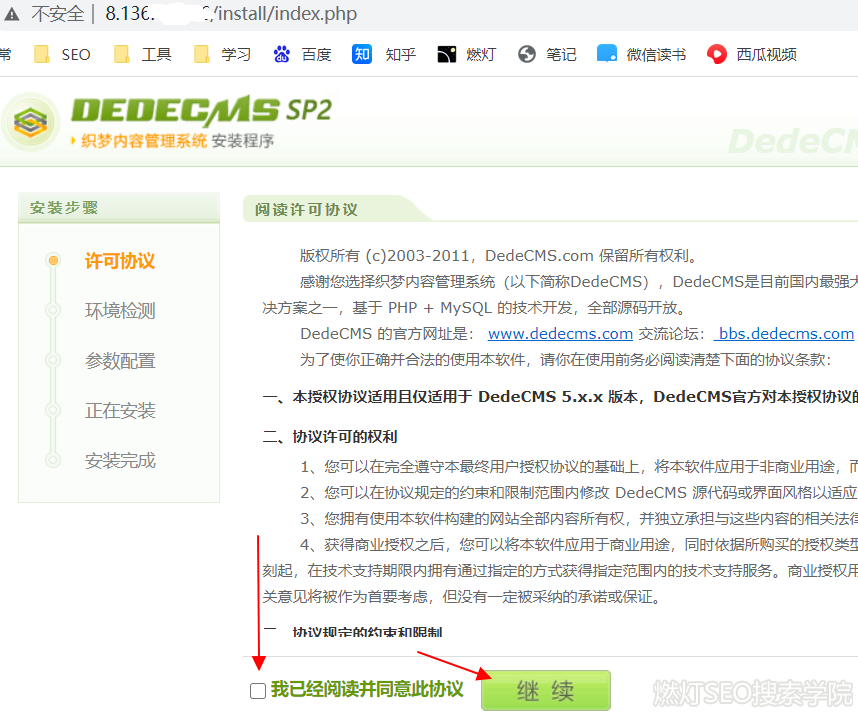Check the agree to license checkbox
This screenshot has width=858, height=723.
[x=258, y=691]
